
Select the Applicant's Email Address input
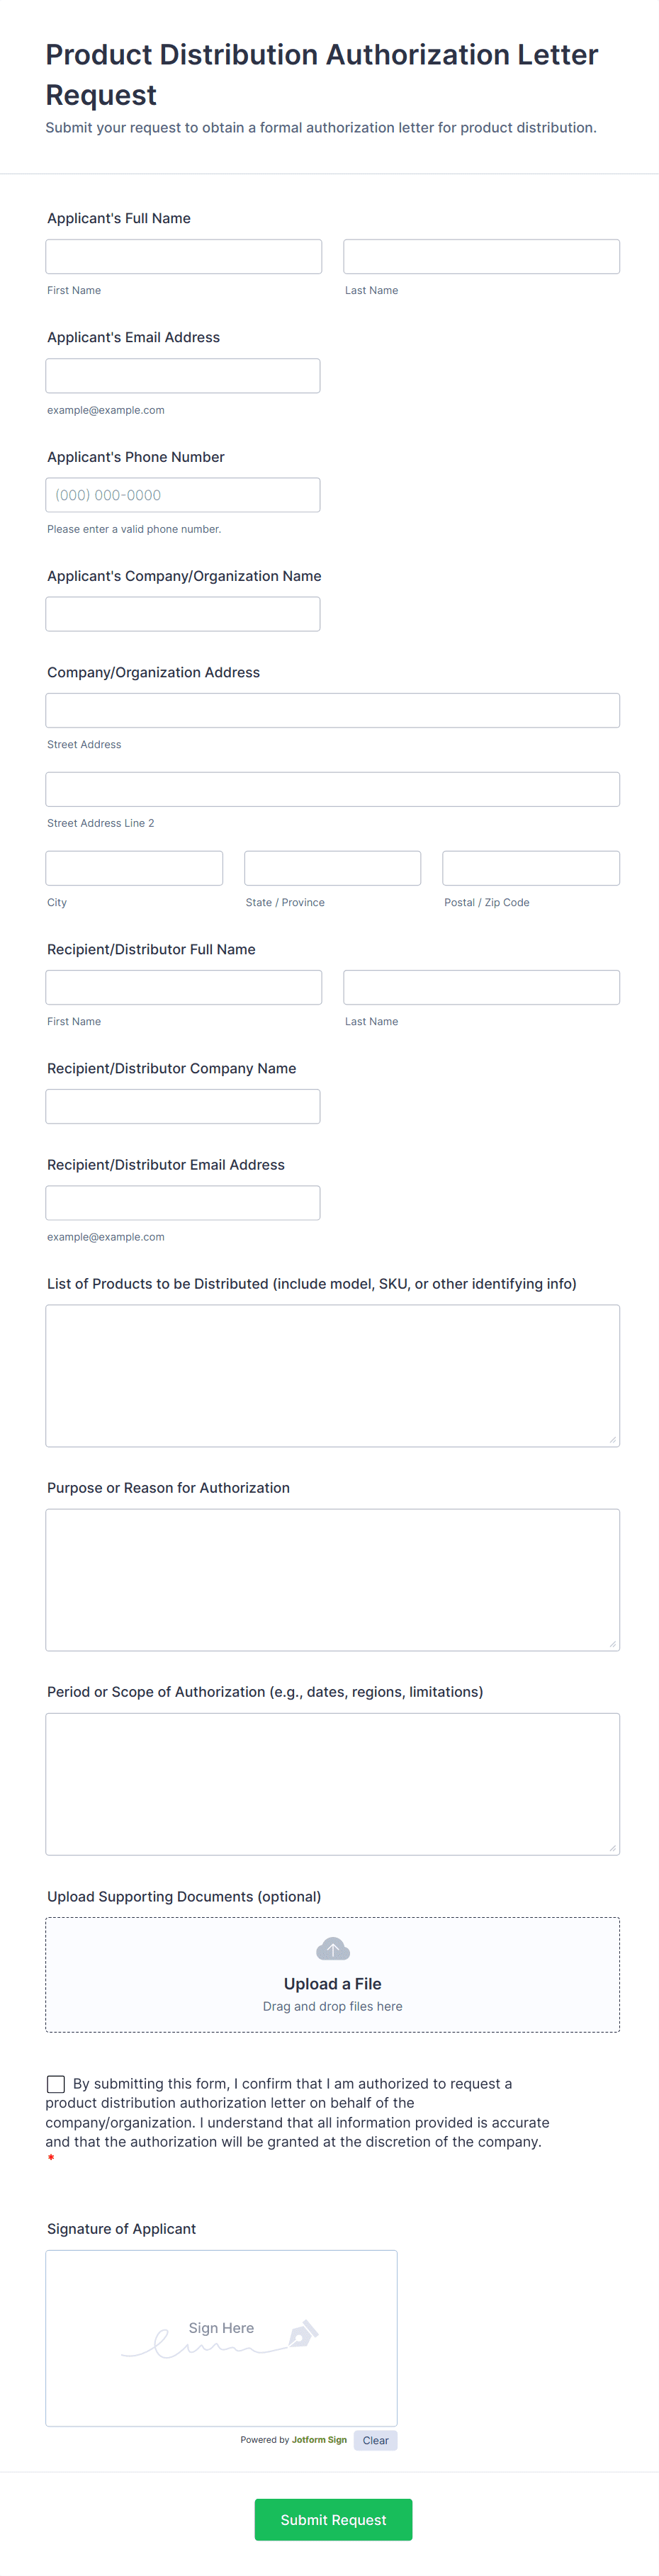(183, 376)
